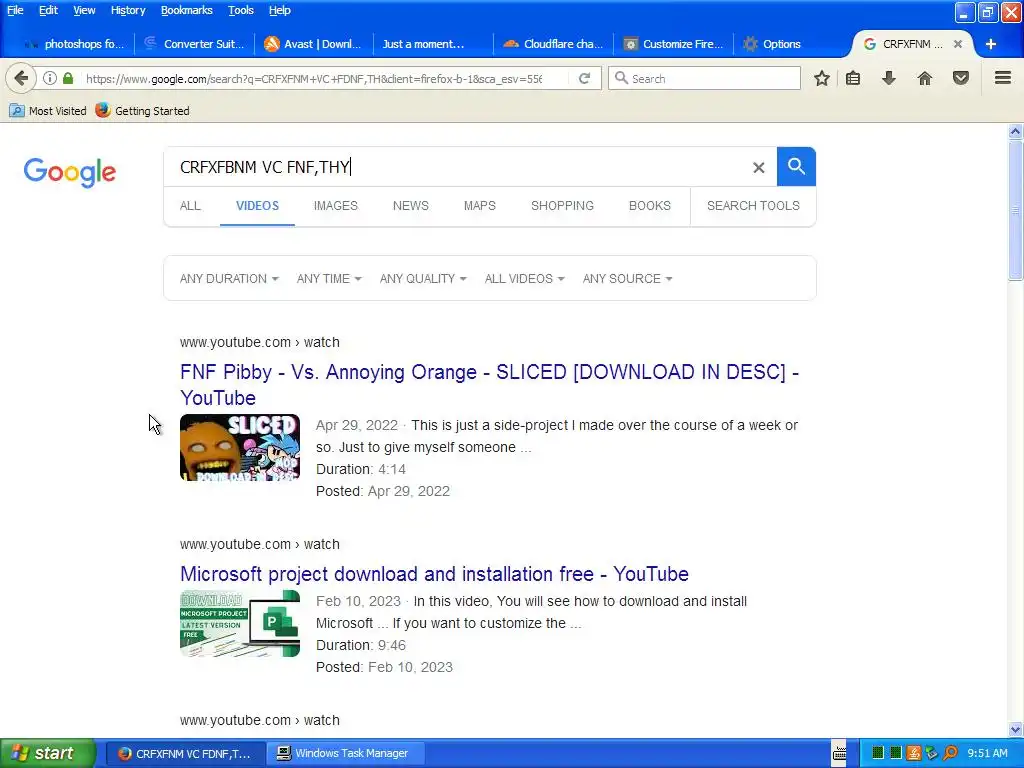The image size is (1024, 768).
Task: Switch to the Options tab
Action: pyautogui.click(x=782, y=44)
